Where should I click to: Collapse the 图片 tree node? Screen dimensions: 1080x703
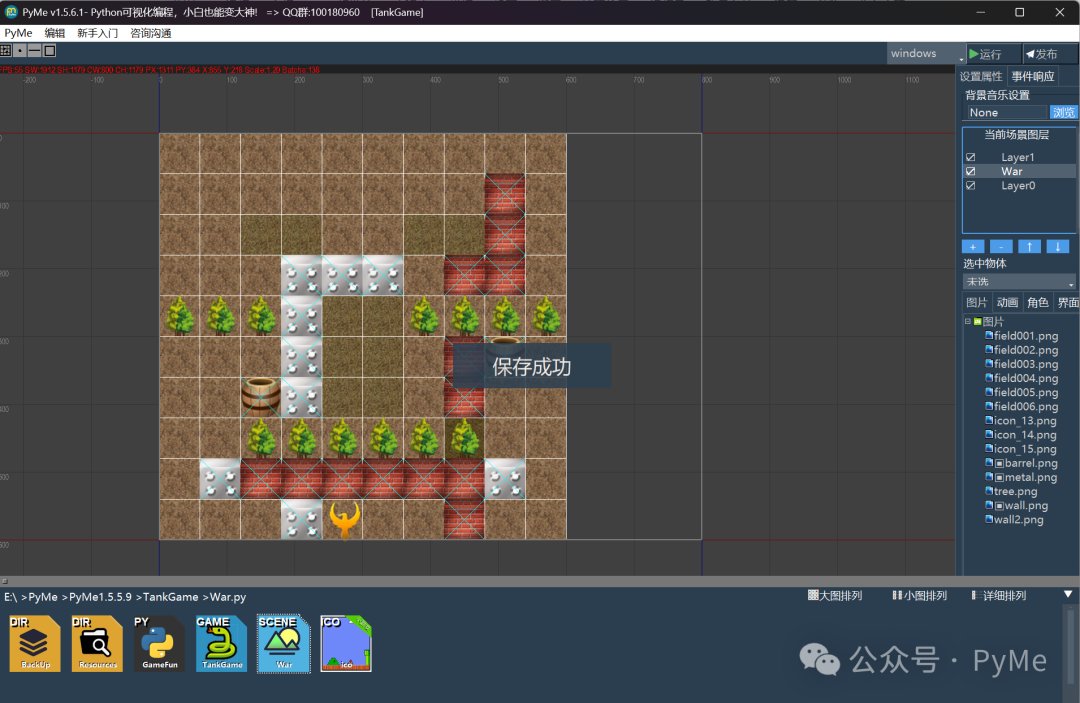[967, 322]
